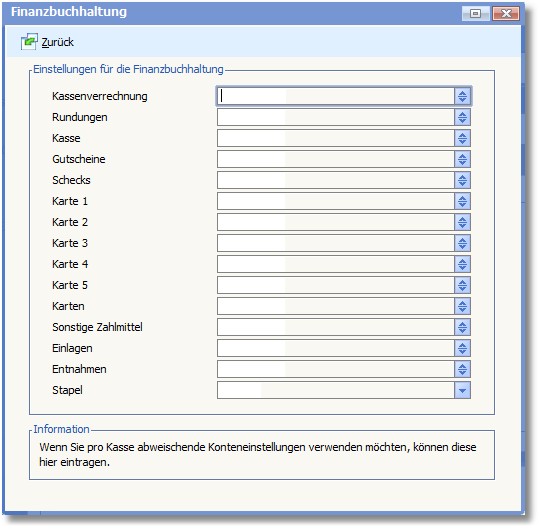Open the Rundungen lookup arrows
Viewport: 539px width, 529px height.
point(462,118)
